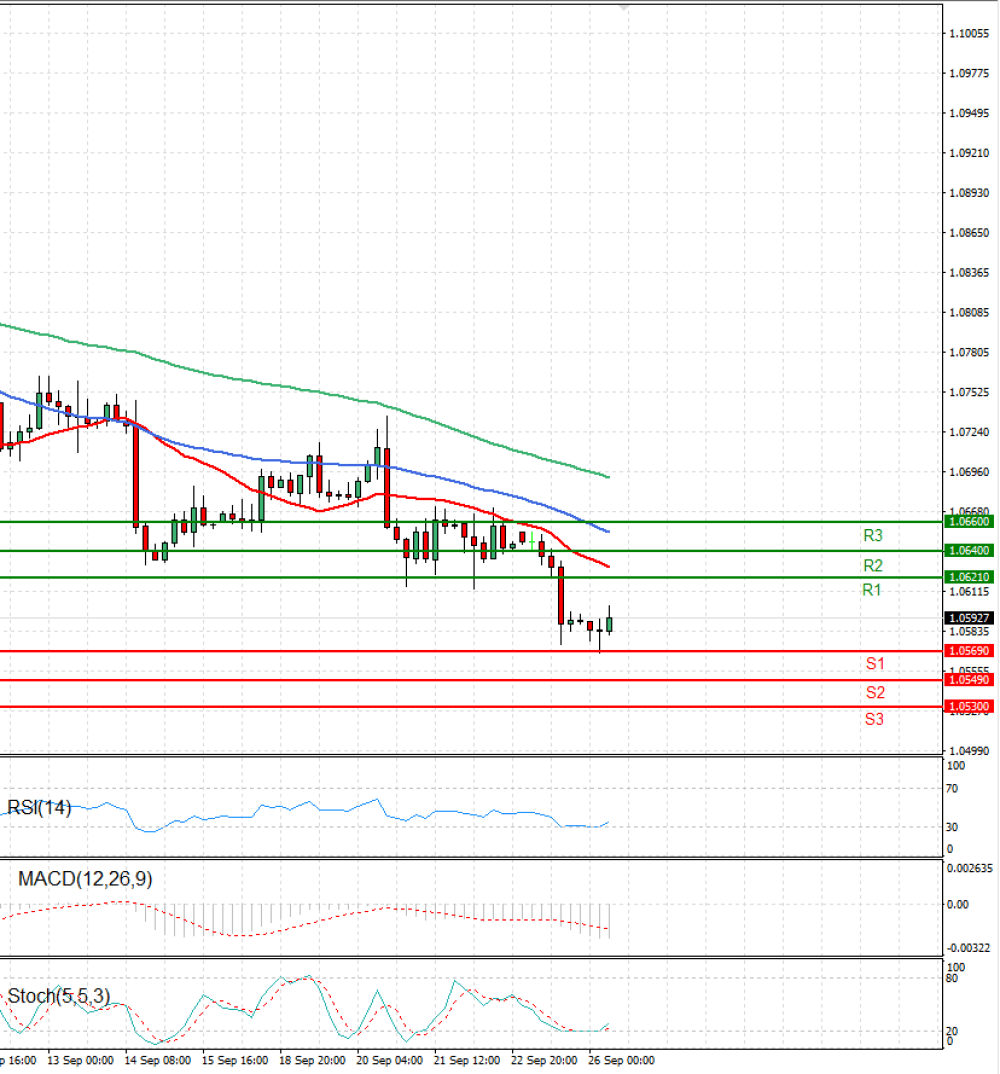Click the MACD(12,26,9) indicator label
The width and height of the screenshot is (1000, 1074).
(x=85, y=879)
